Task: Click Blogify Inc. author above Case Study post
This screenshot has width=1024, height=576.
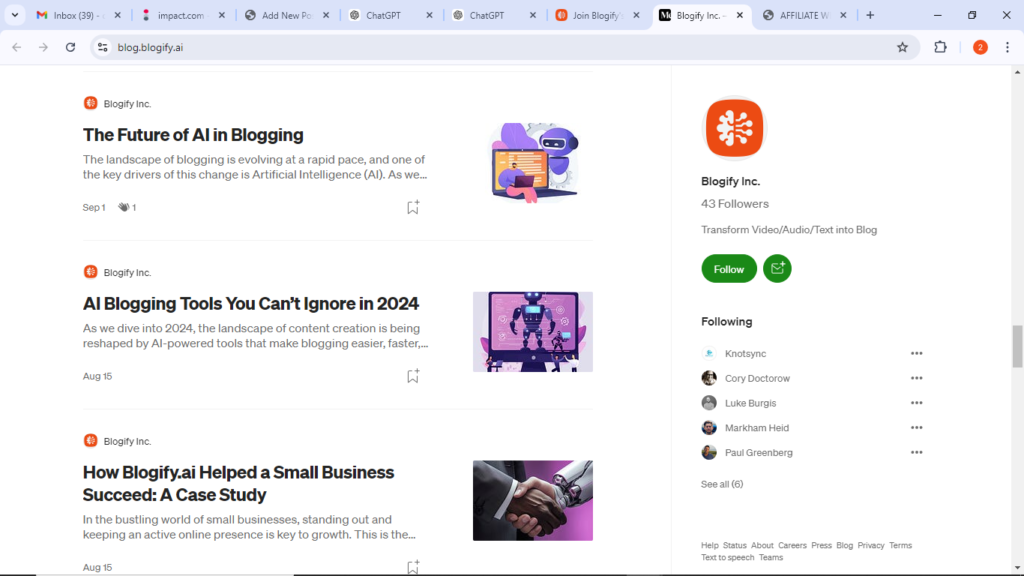Action: [127, 441]
